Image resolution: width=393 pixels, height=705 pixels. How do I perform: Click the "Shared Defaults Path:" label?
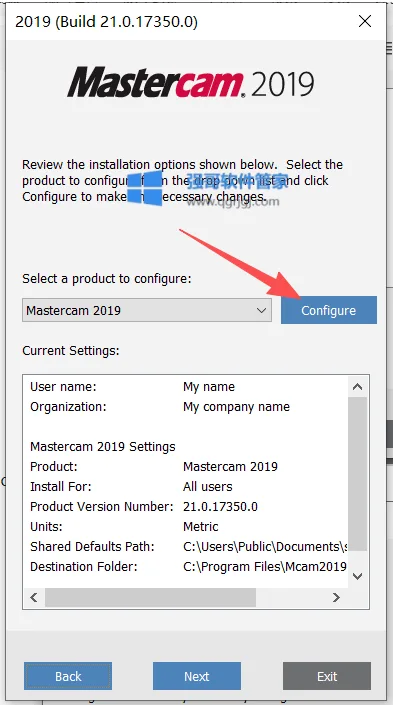92,547
